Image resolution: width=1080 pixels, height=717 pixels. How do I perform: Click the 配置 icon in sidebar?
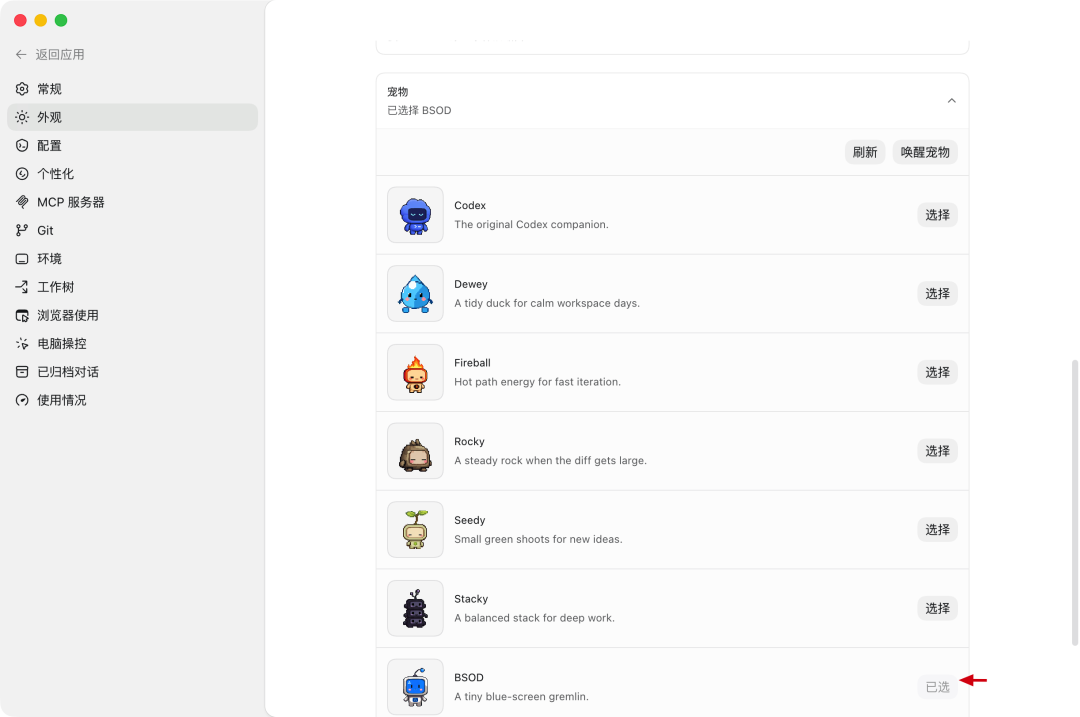pos(22,145)
